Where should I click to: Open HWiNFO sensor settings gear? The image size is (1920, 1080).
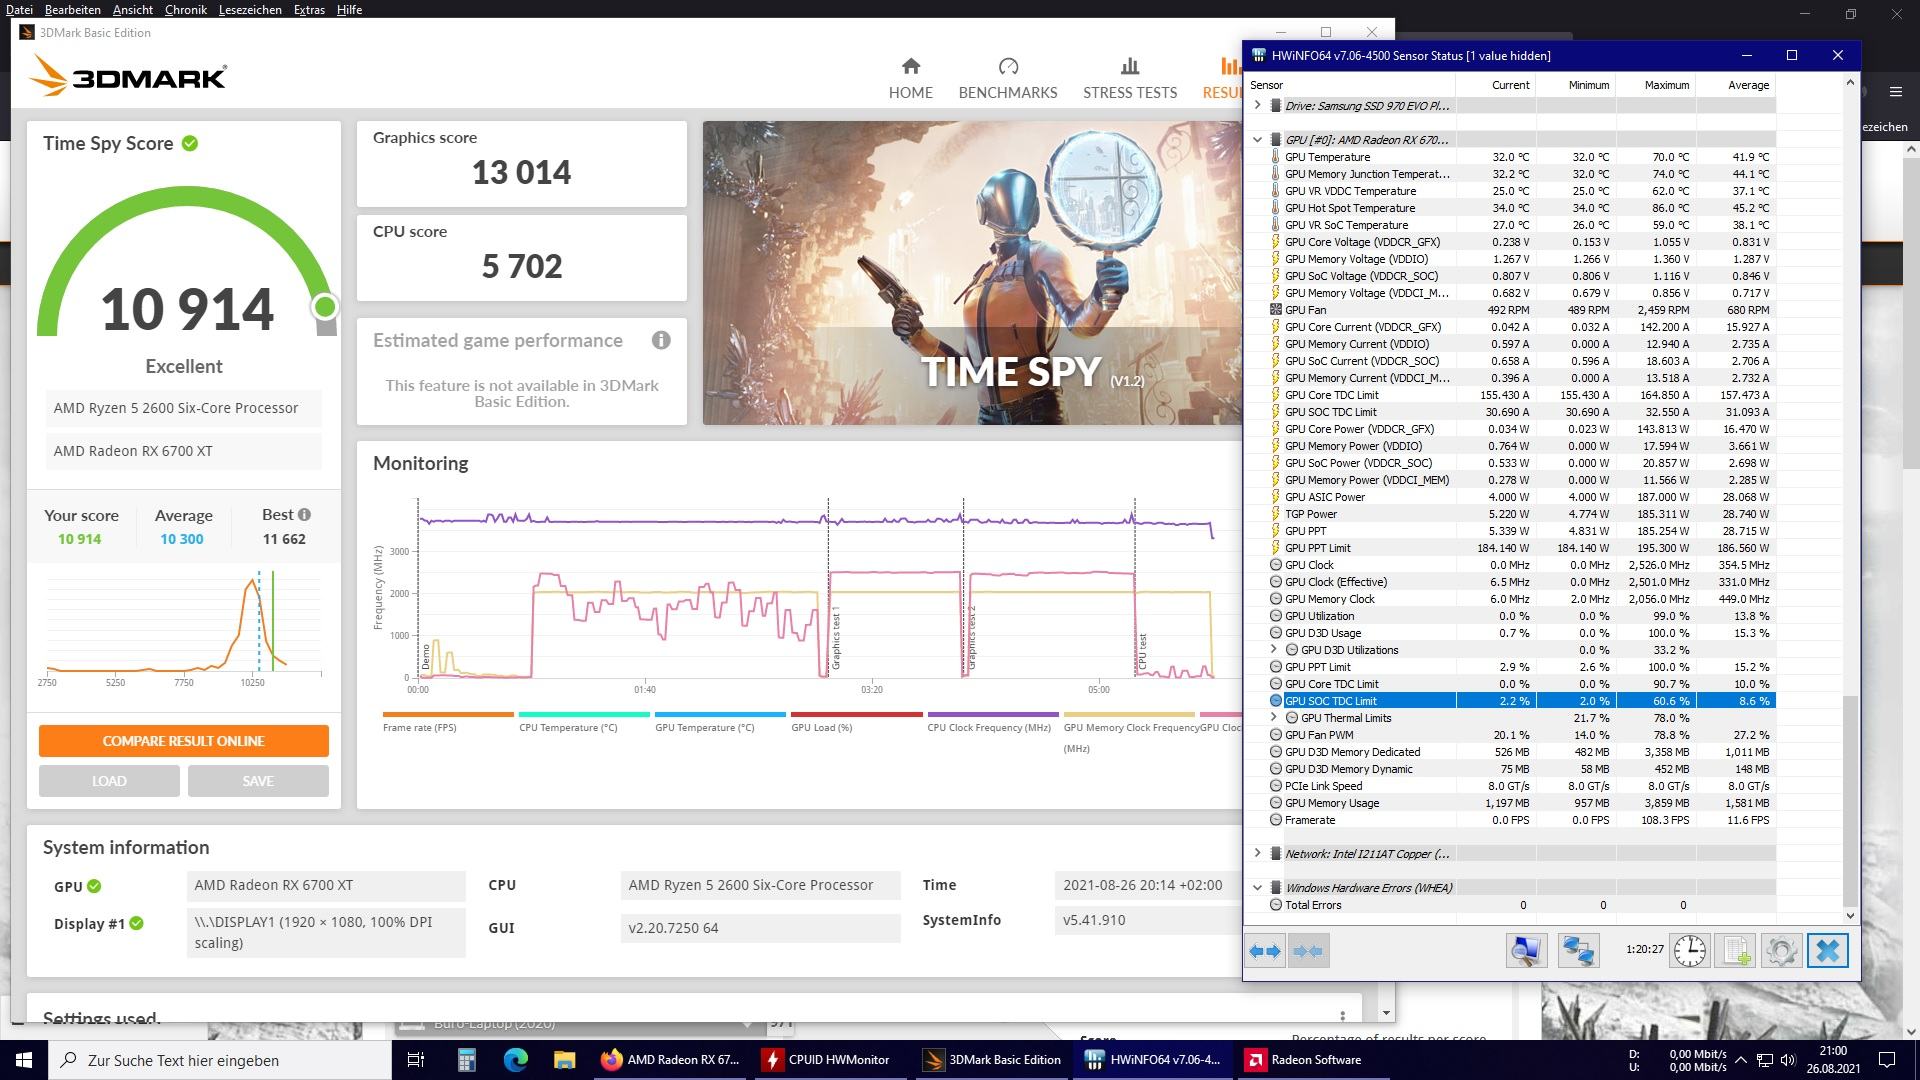coord(1781,951)
